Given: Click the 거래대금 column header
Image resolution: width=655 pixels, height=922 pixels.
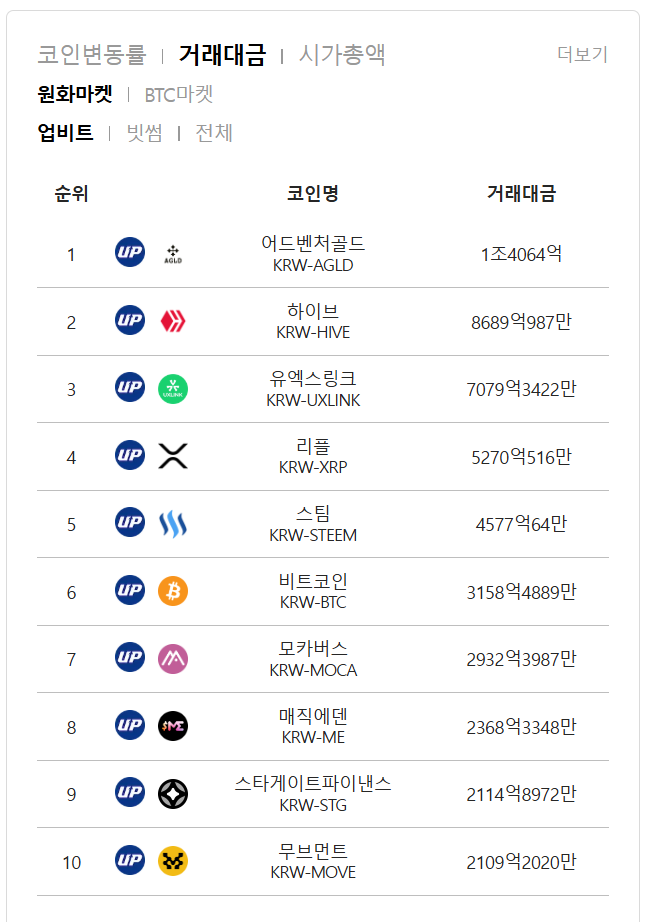Looking at the screenshot, I should (x=521, y=193).
